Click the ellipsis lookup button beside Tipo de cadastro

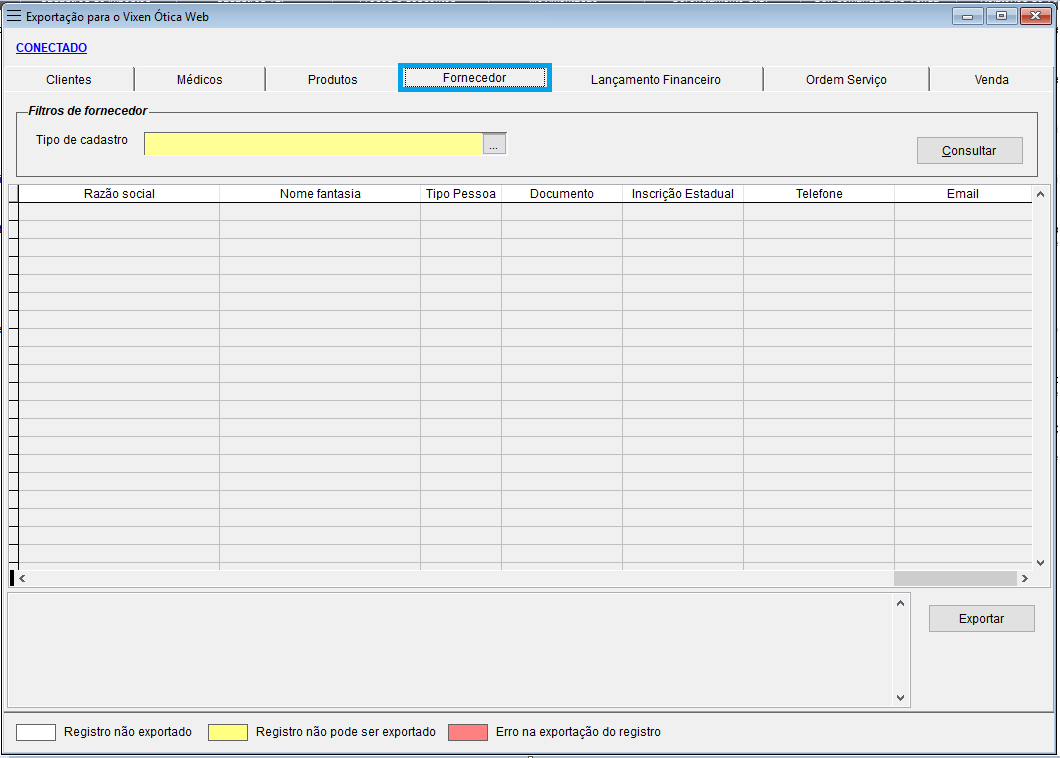tap(495, 144)
